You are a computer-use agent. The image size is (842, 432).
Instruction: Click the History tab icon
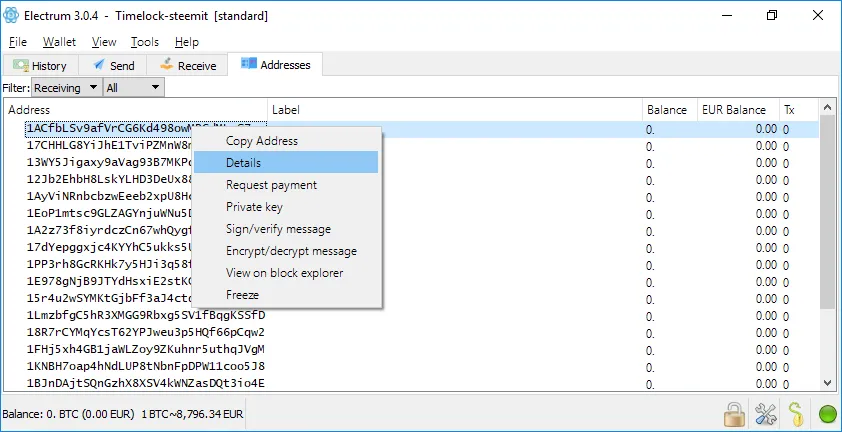[21, 66]
